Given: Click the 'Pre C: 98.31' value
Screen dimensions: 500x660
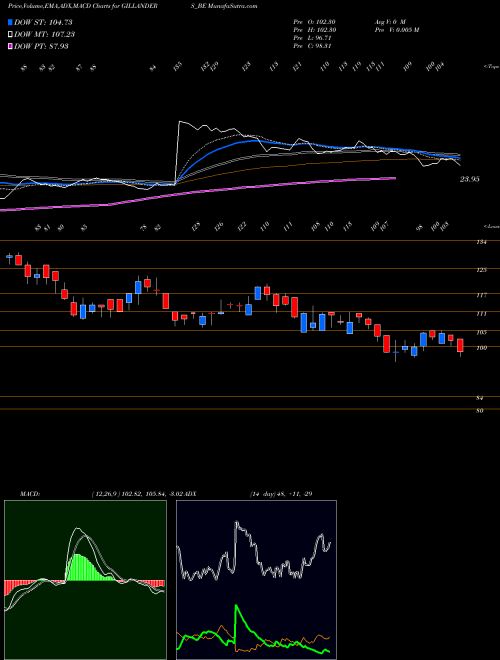Looking at the screenshot, I should point(312,46).
